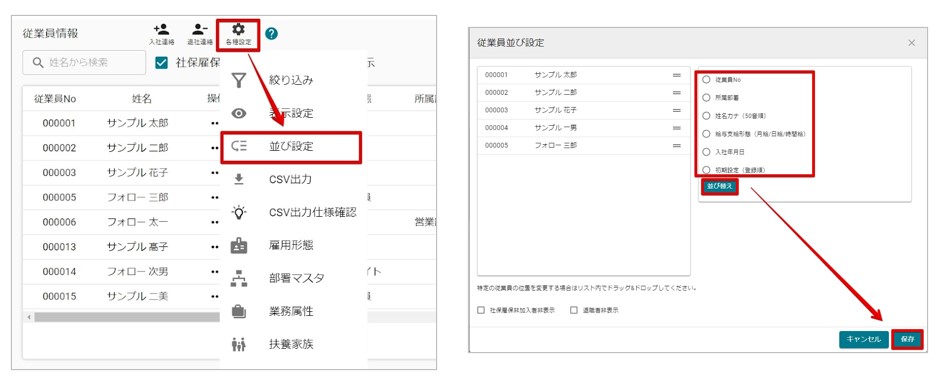Click the 姓名から検索 search field
The image size is (940, 377).
(84, 62)
